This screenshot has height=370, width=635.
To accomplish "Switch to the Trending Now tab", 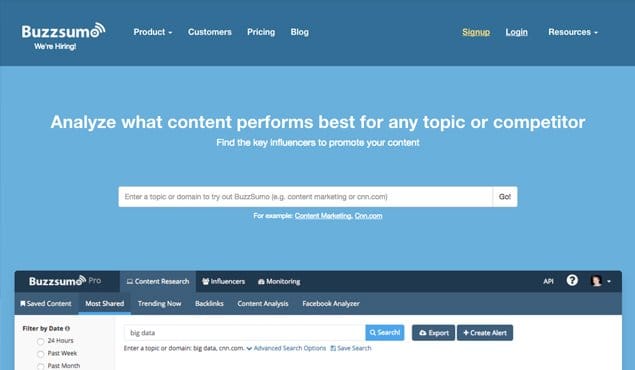I will tap(159, 304).
